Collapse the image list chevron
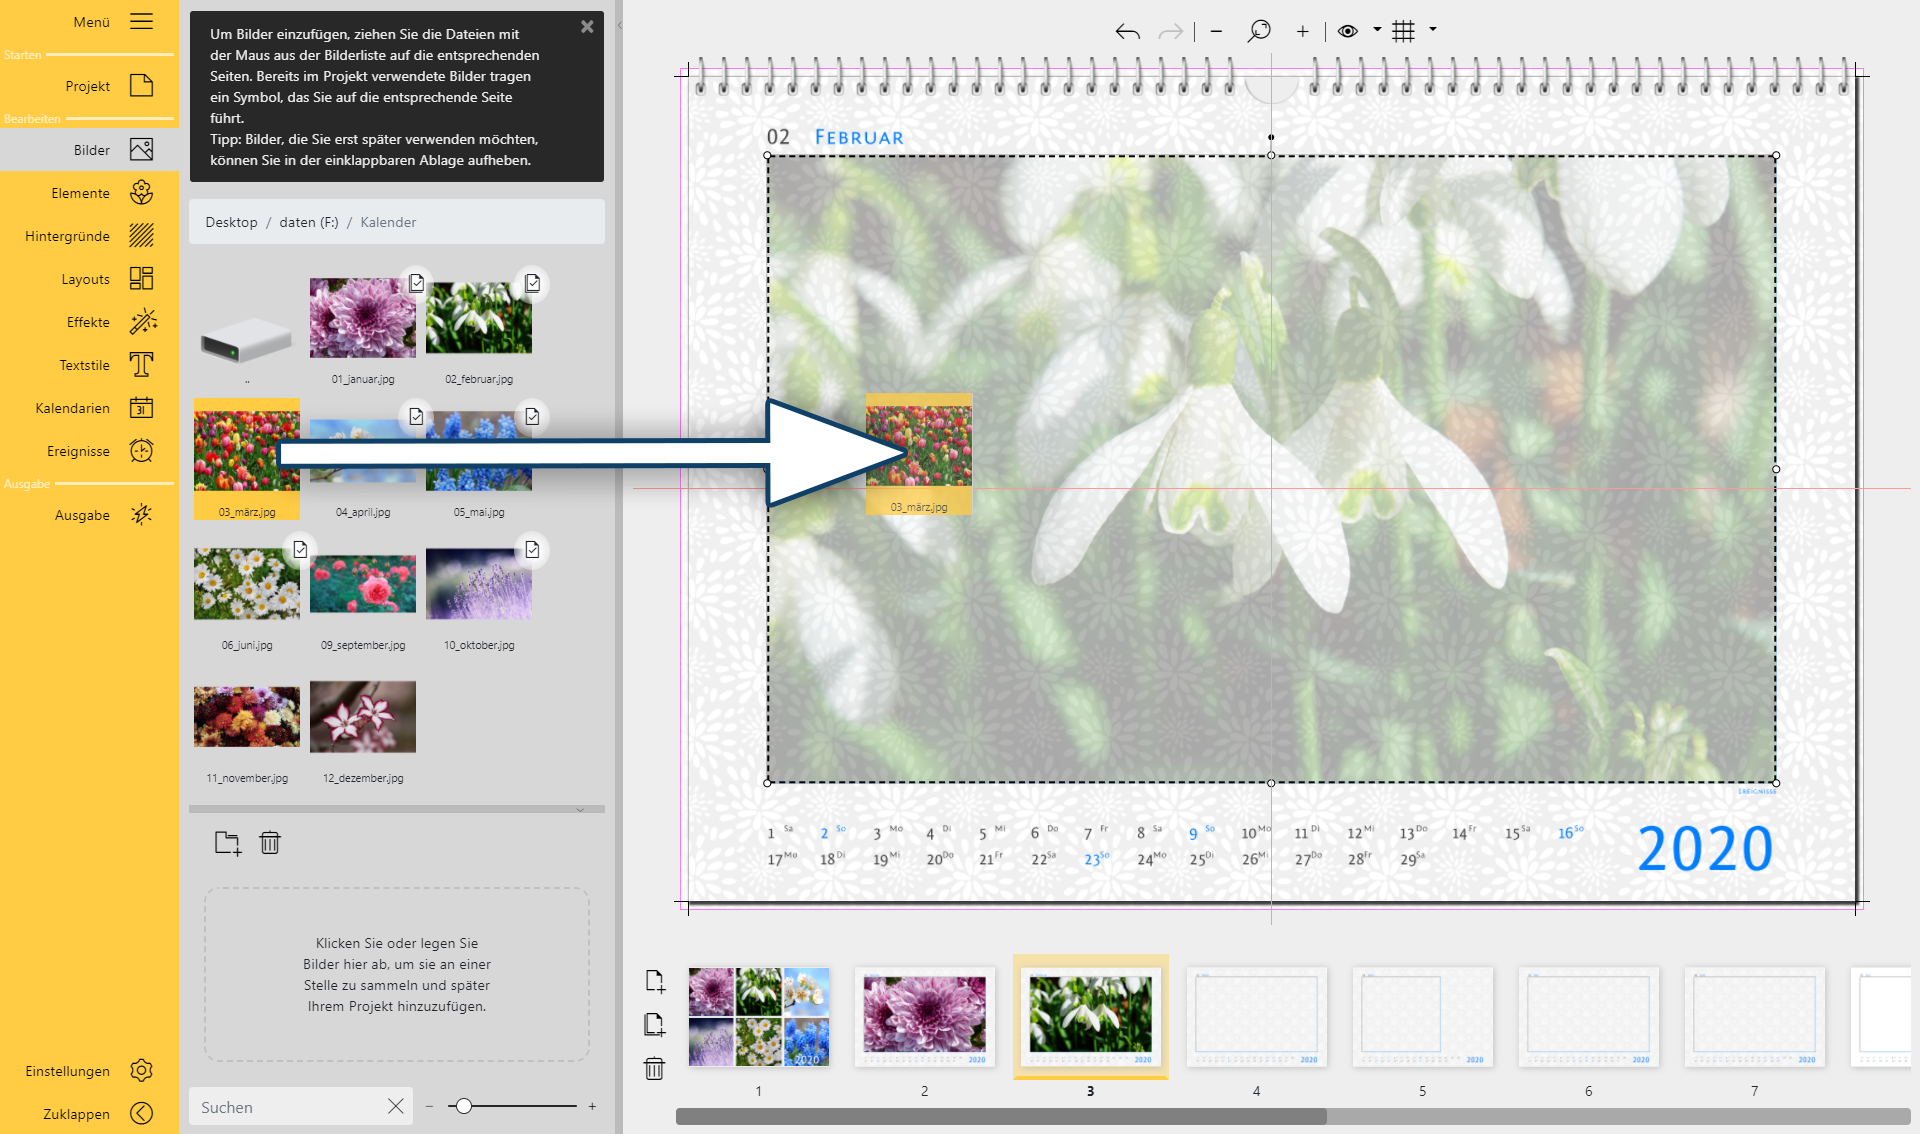The height and width of the screenshot is (1134, 1920). pos(580,810)
